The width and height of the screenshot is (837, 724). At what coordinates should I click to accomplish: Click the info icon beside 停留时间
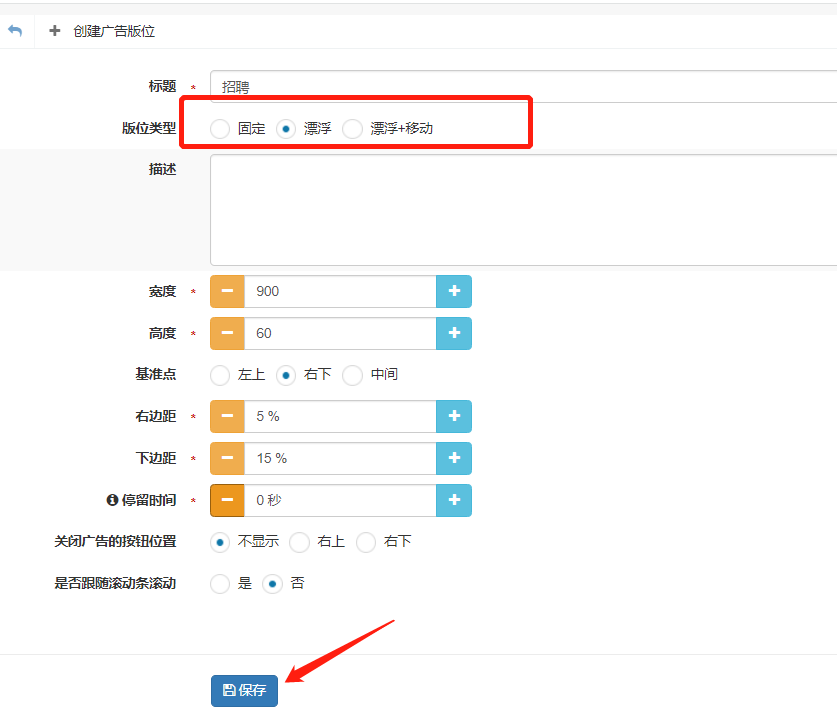coord(112,500)
